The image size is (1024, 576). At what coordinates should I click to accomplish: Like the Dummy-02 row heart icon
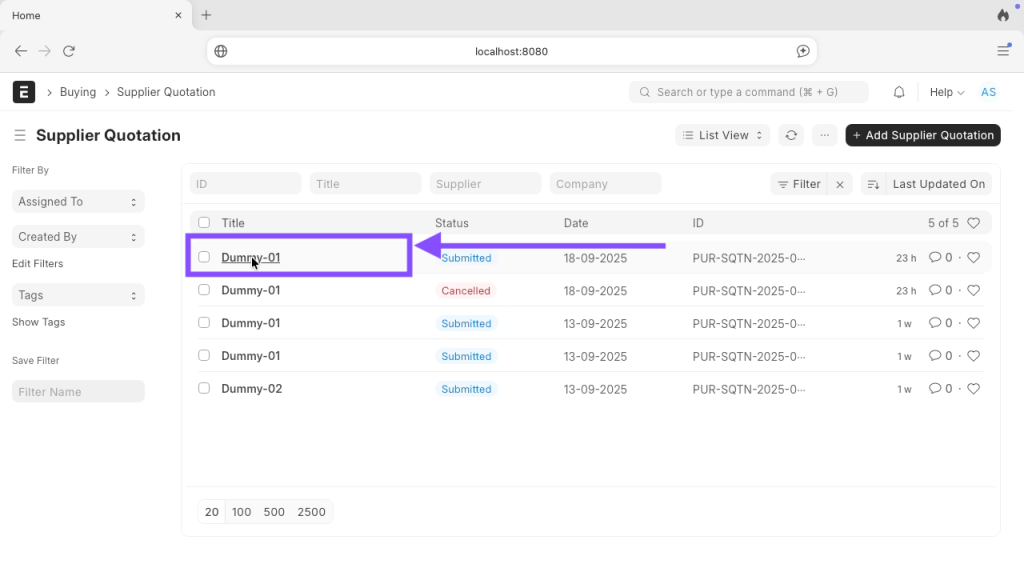(973, 389)
